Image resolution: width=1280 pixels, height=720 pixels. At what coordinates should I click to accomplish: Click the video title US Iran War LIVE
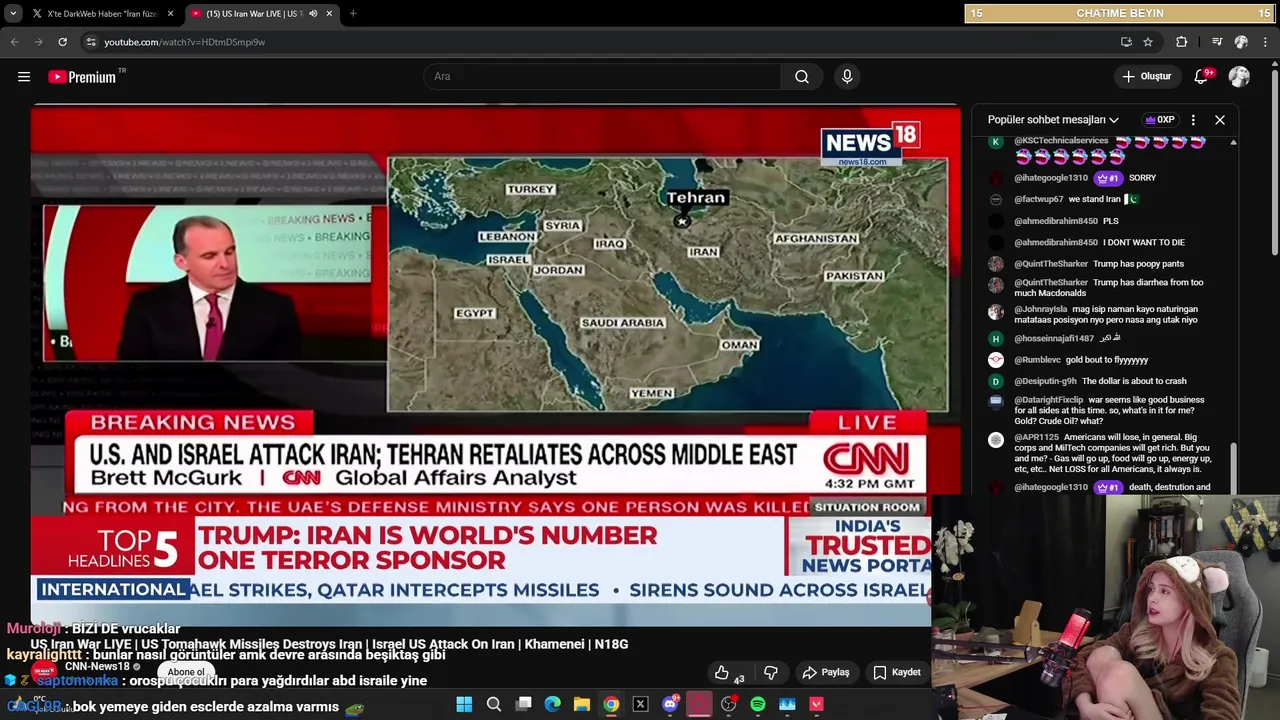pyautogui.click(x=329, y=645)
